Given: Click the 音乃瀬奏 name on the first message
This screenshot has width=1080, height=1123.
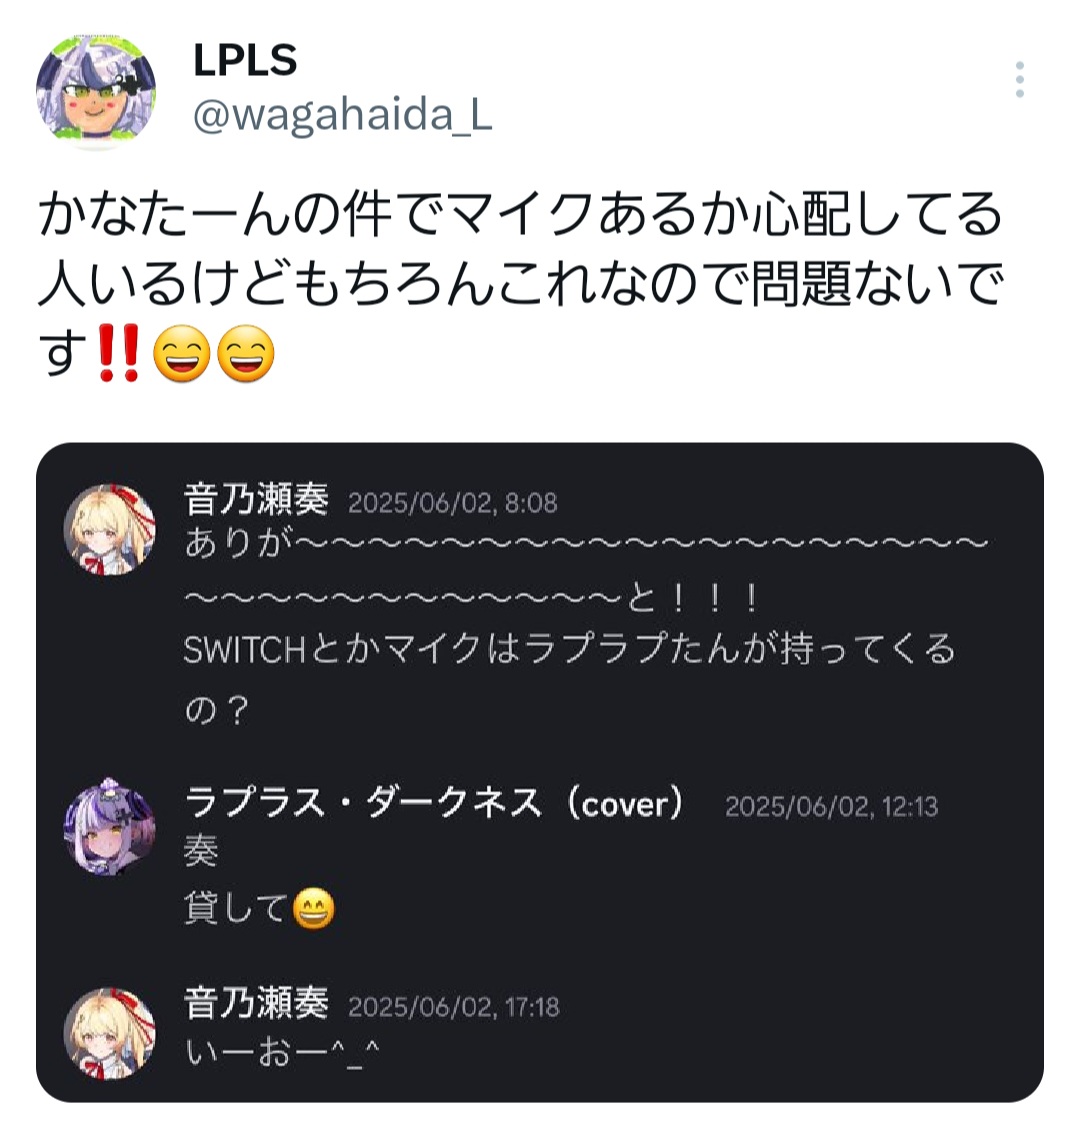Looking at the screenshot, I should 256,499.
